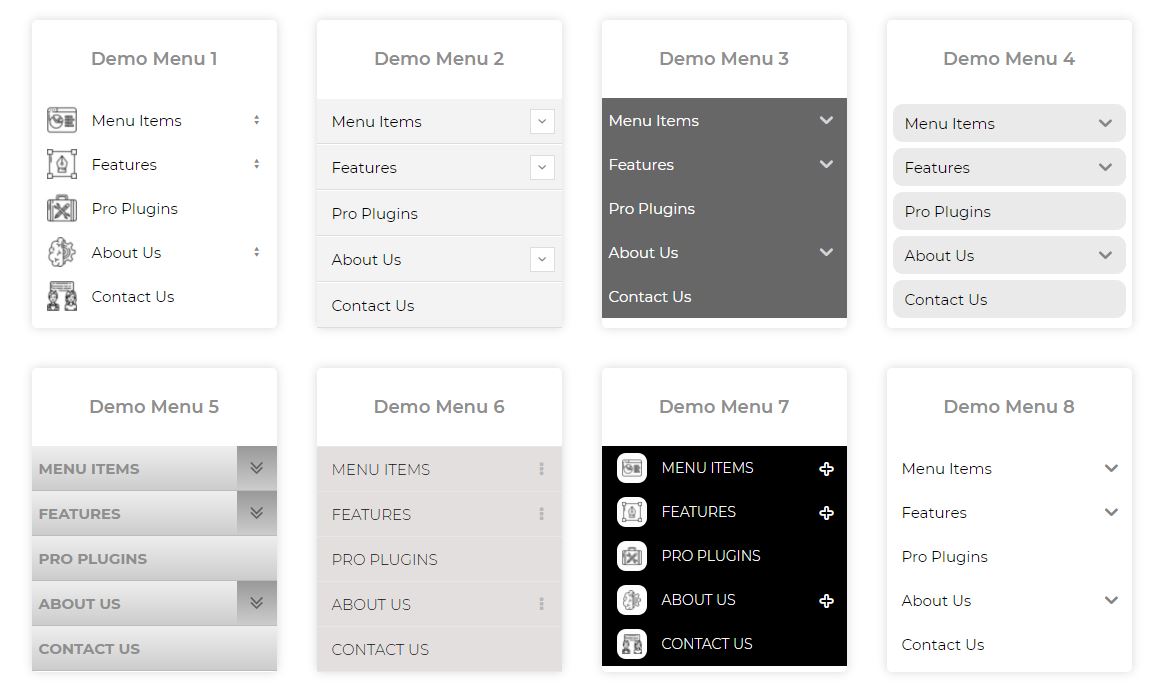Expand About Us dropdown in Demo Menu 3
The height and width of the screenshot is (700, 1162).
pos(826,252)
